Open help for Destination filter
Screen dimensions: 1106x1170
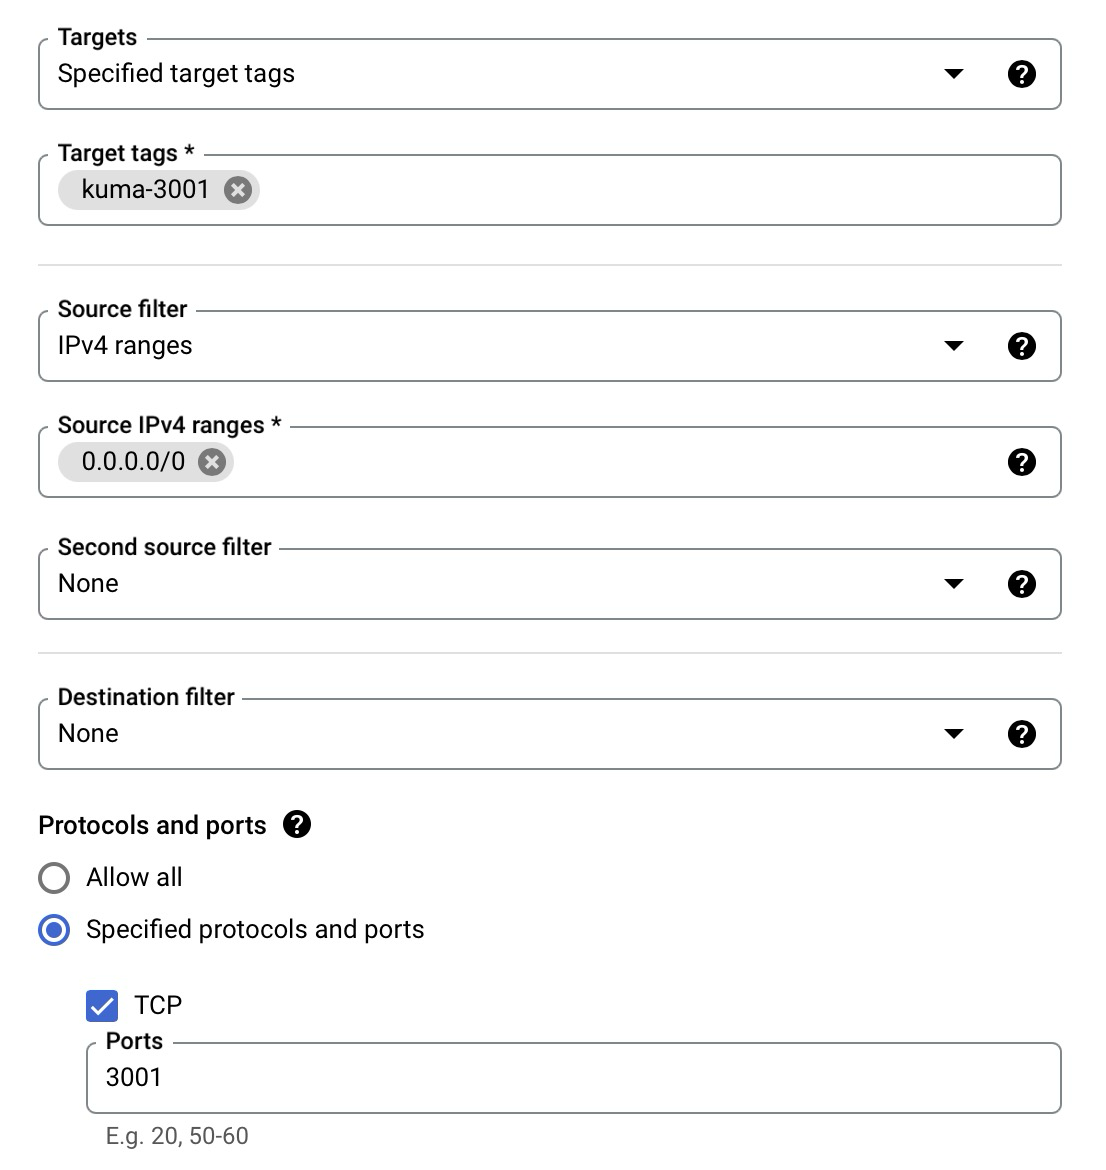click(x=1022, y=733)
